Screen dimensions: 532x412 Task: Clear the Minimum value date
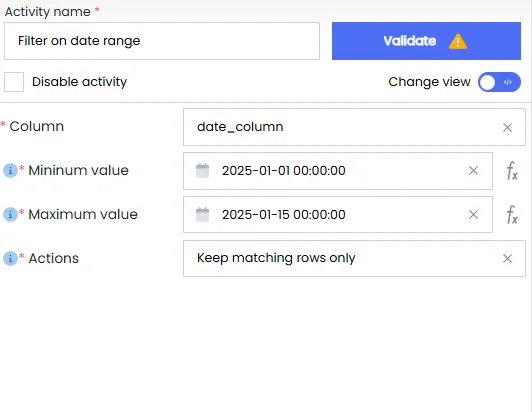(x=473, y=170)
